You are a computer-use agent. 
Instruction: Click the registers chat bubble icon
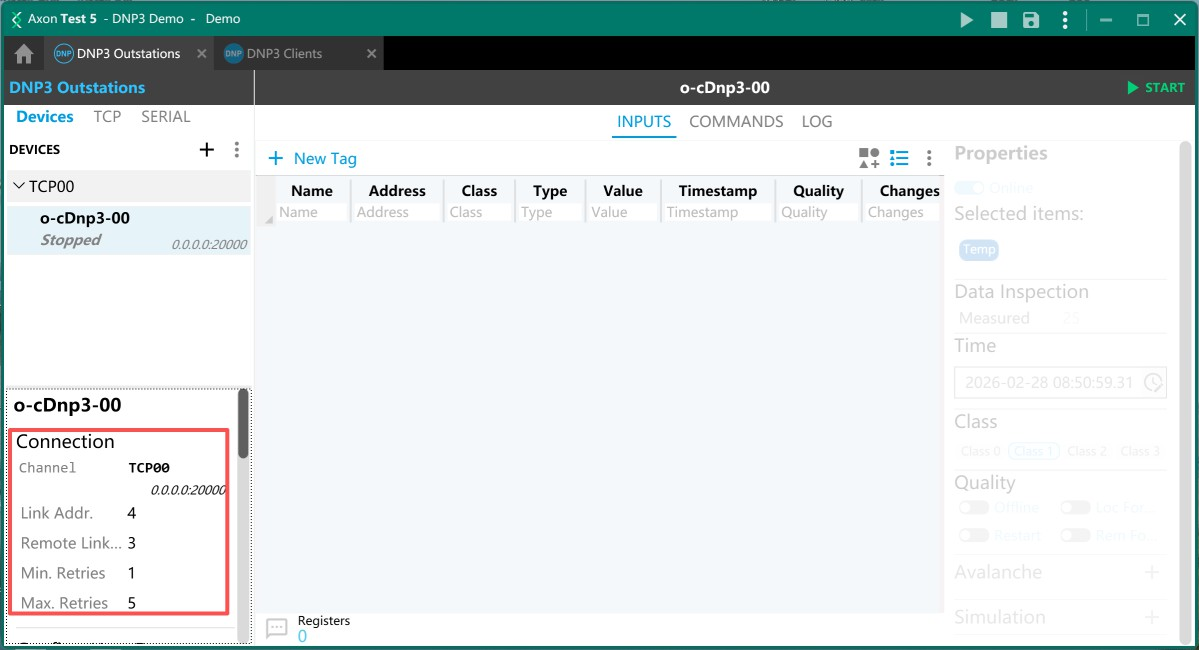click(277, 628)
